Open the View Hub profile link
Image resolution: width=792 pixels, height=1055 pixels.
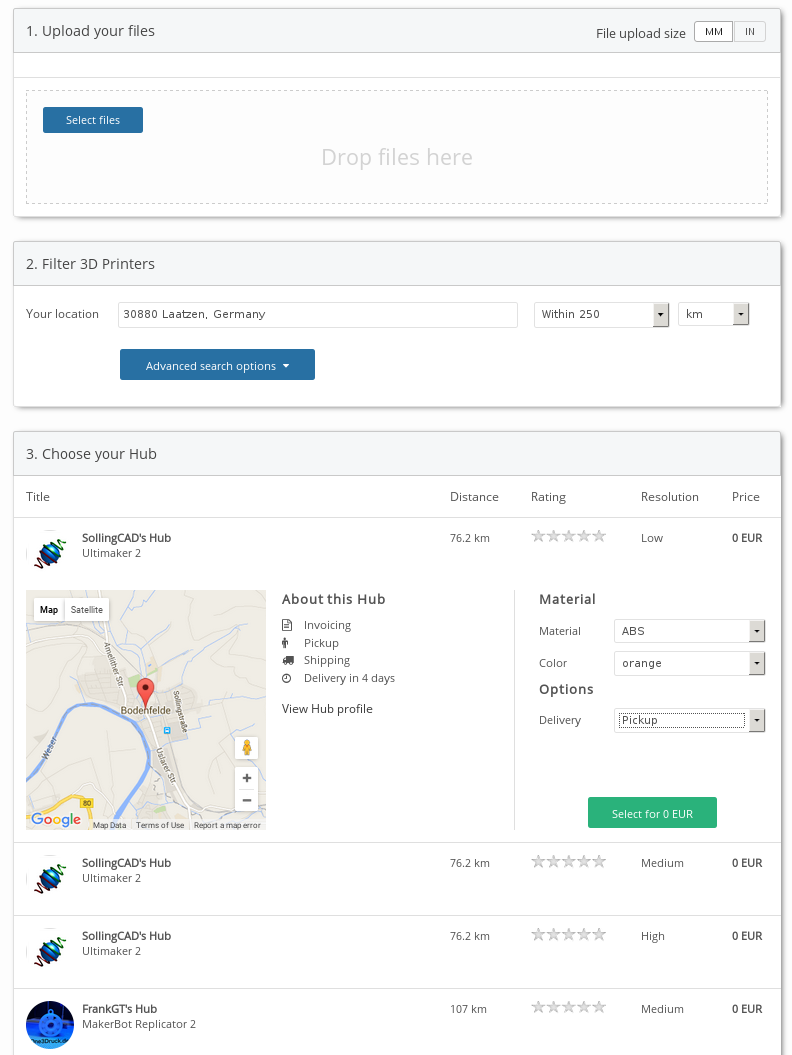pyautogui.click(x=327, y=709)
